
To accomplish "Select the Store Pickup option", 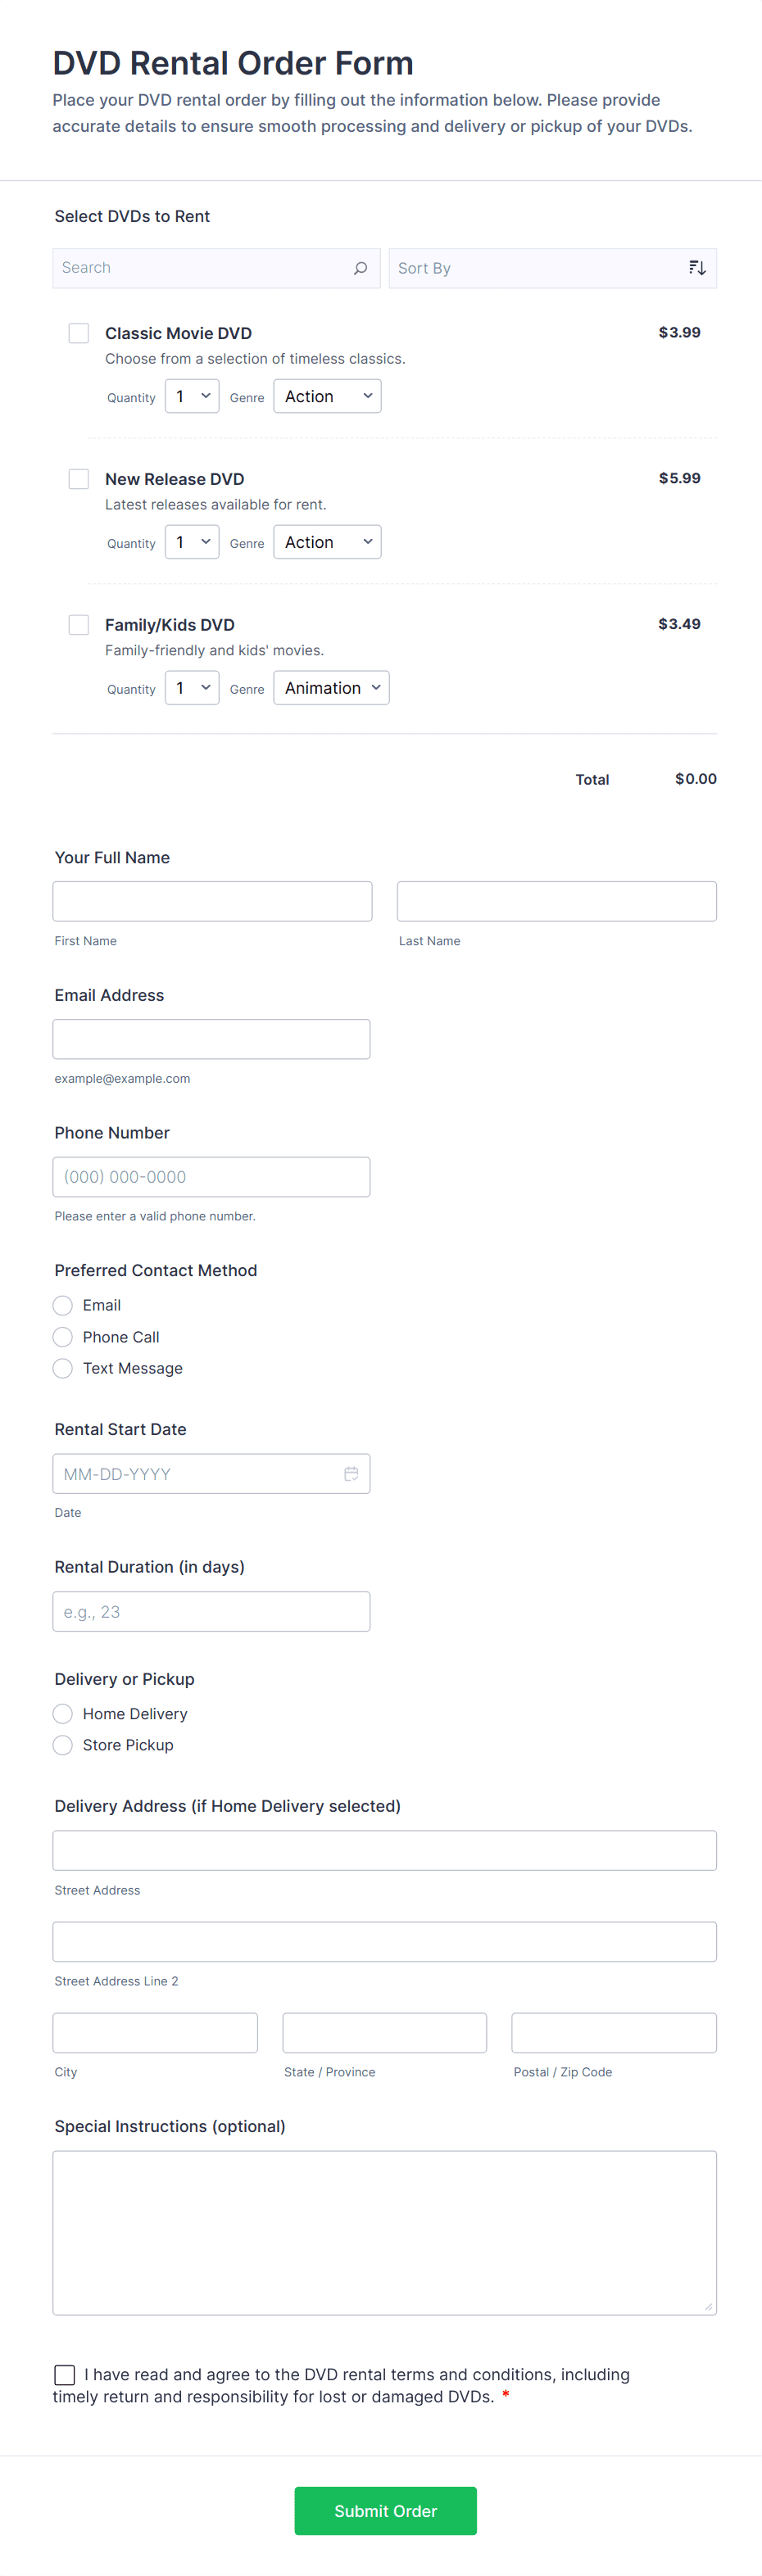I will [x=63, y=1745].
